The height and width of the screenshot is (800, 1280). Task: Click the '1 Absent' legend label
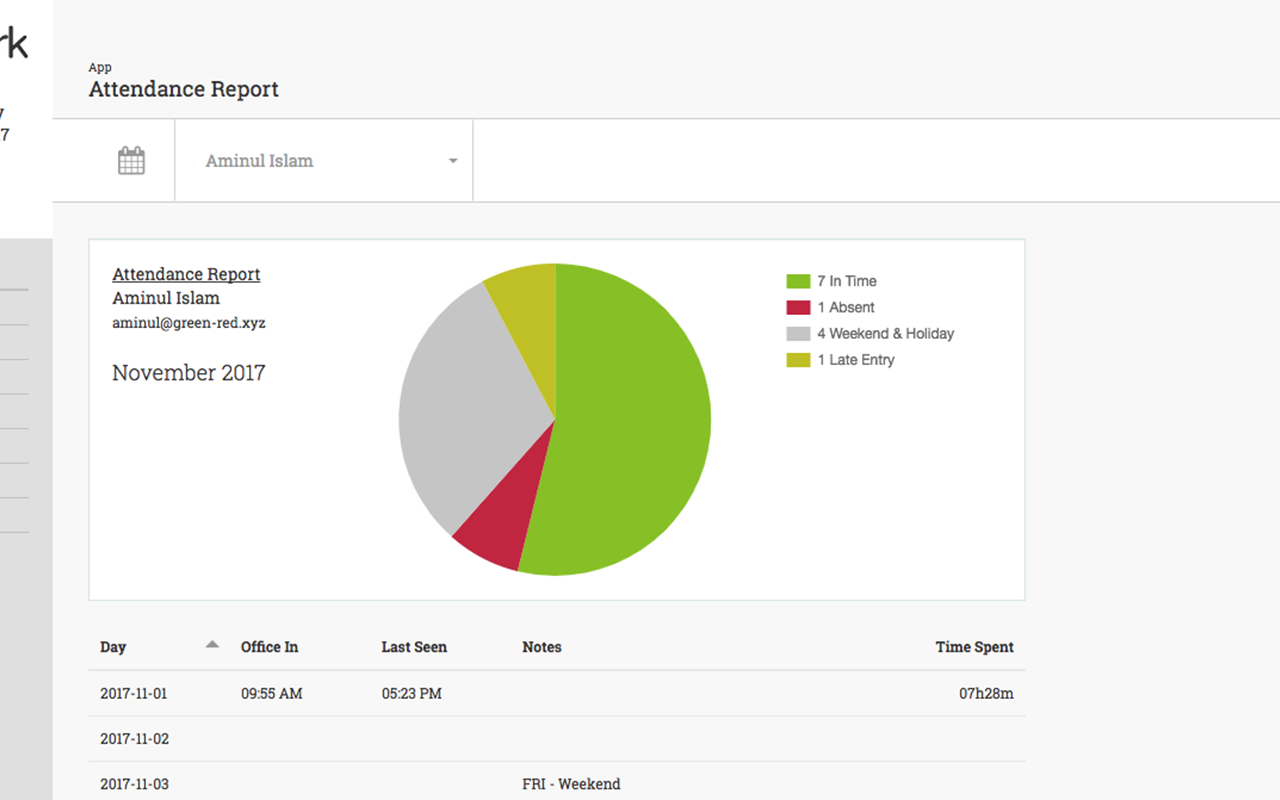click(x=846, y=307)
